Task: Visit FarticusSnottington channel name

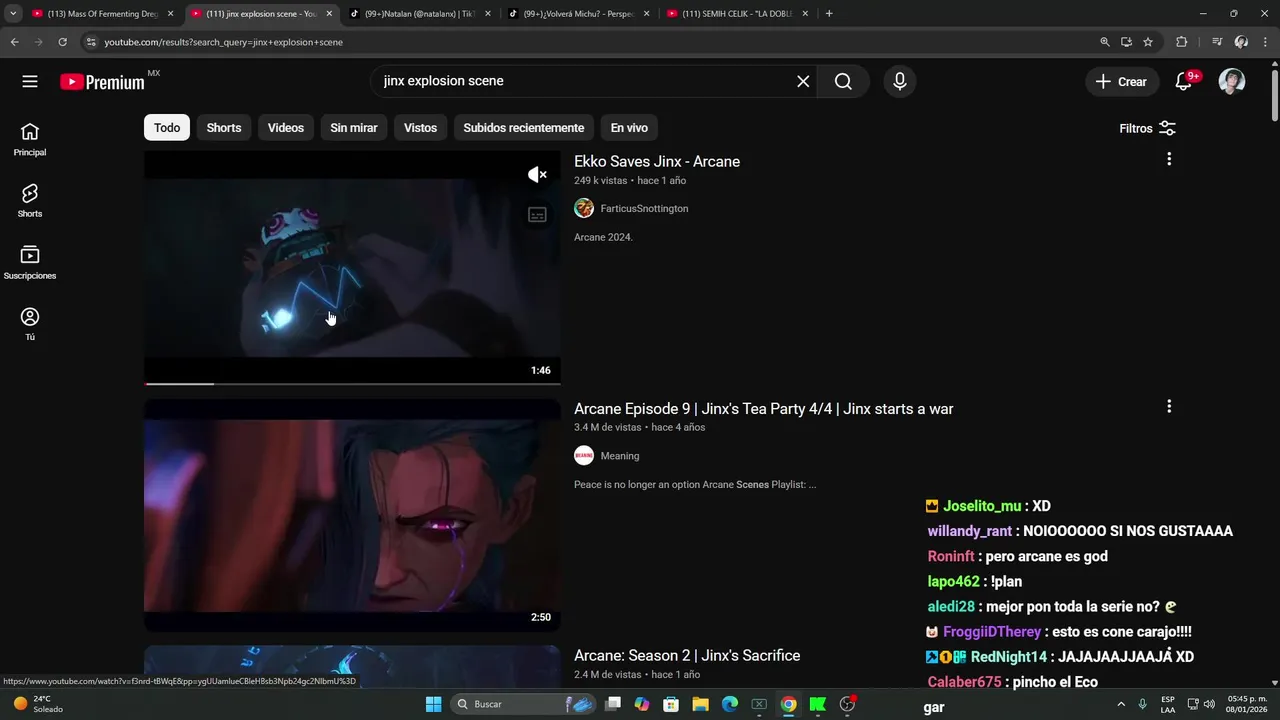Action: [644, 208]
